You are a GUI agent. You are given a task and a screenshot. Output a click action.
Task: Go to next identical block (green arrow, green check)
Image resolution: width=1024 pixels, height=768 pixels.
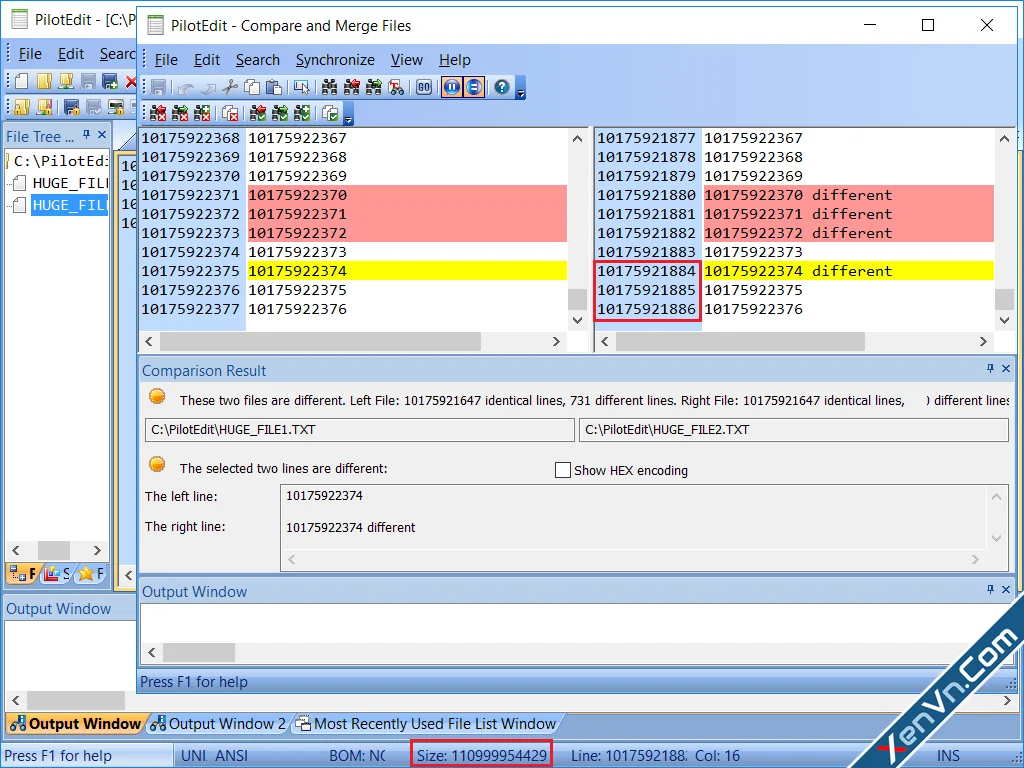click(x=280, y=113)
